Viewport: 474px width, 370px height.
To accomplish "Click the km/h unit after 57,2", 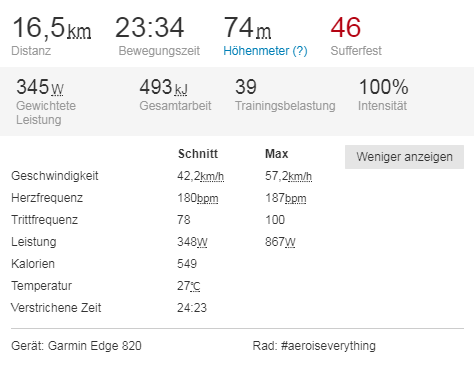I will click(300, 176).
